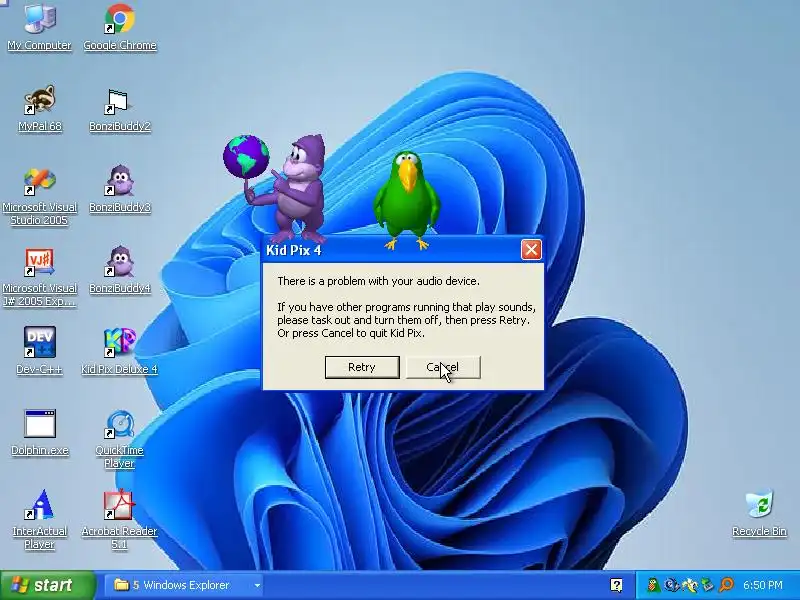
Task: Select the BonziBuddy3 desktop shortcut
Action: point(119,188)
